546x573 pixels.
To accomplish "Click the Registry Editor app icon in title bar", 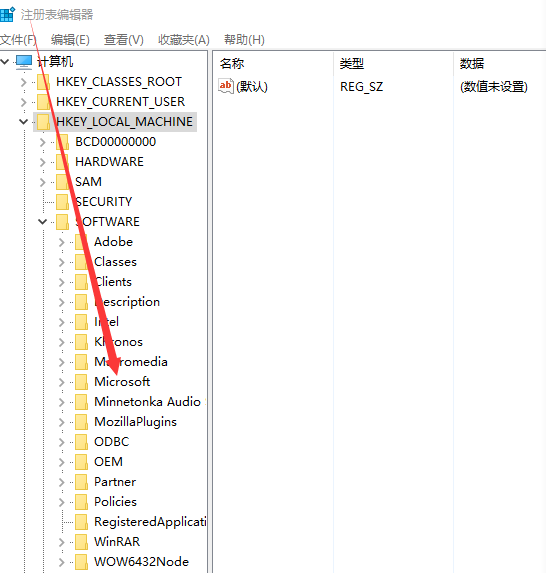I will [7, 15].
